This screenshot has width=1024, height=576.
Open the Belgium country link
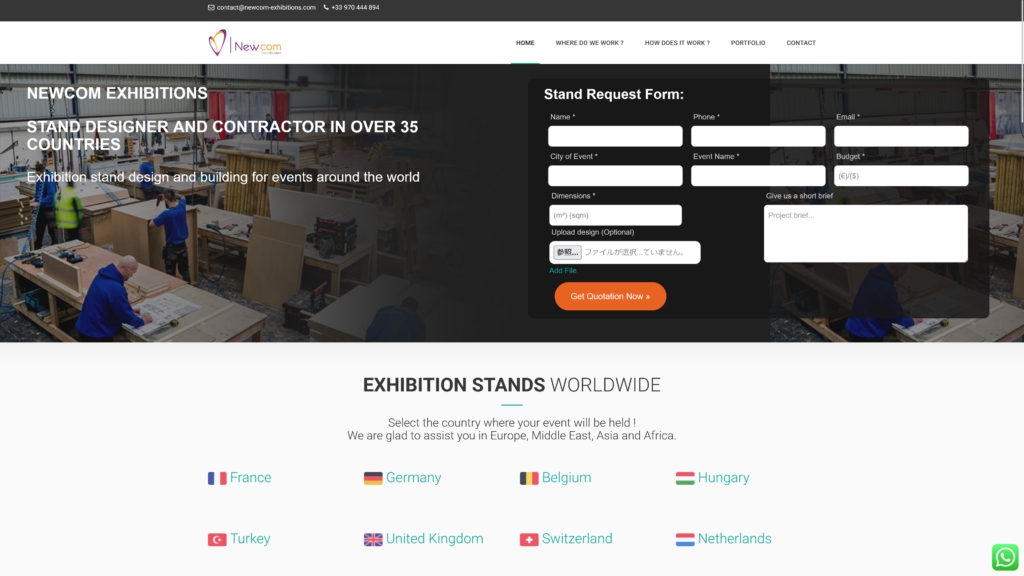click(x=566, y=477)
